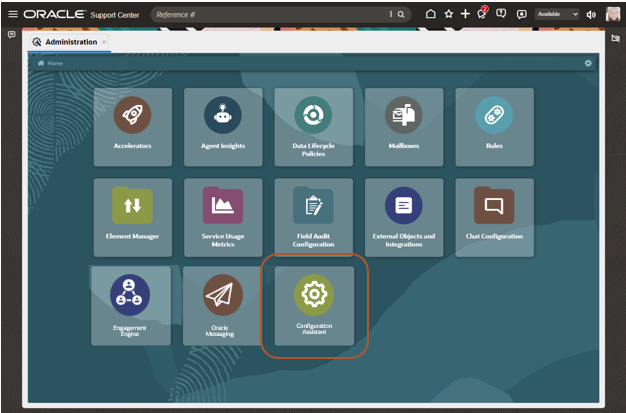Click the Home breadcrumb link
626x413 pixels.
[x=50, y=63]
